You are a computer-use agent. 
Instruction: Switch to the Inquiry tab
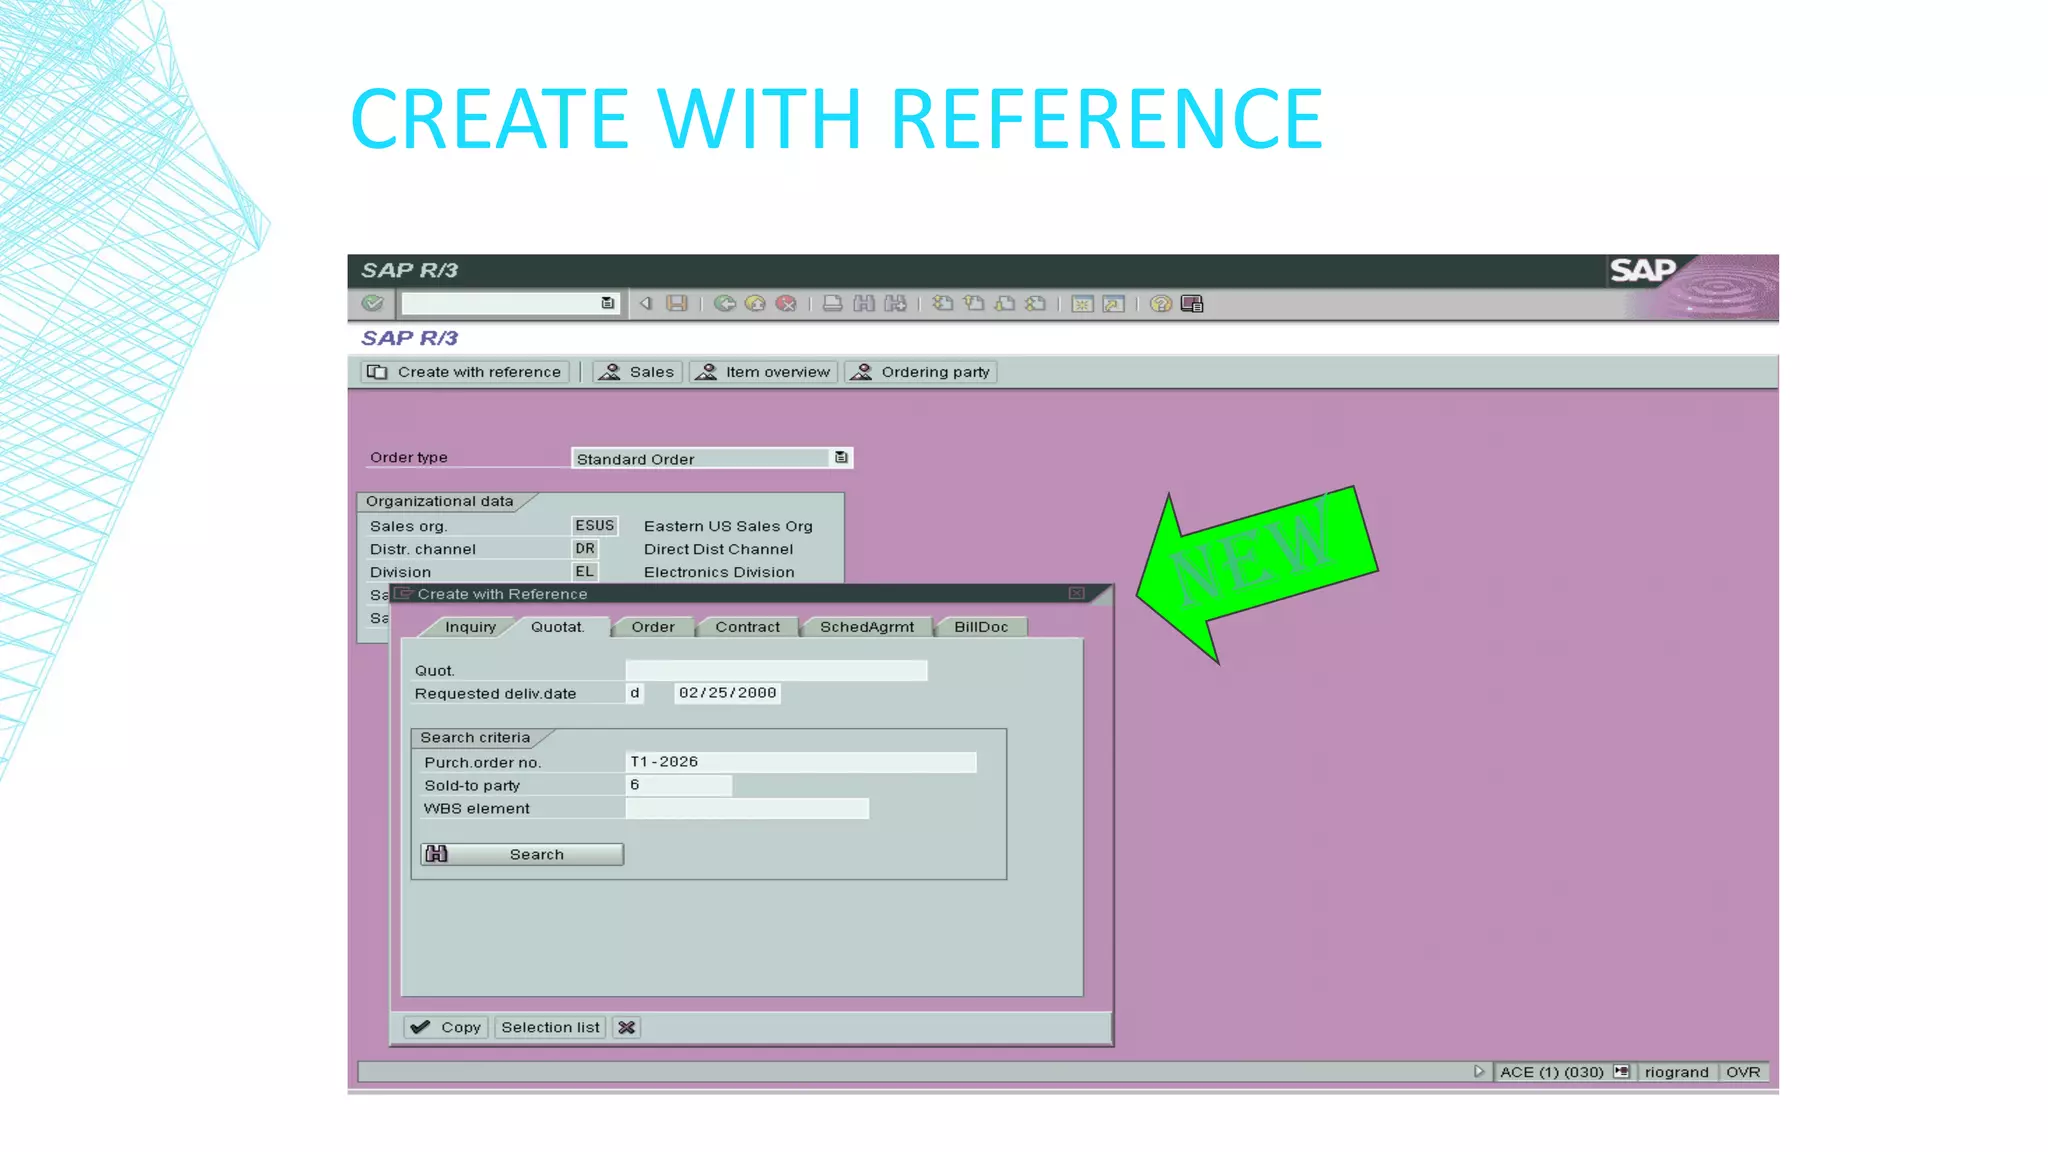click(x=470, y=627)
